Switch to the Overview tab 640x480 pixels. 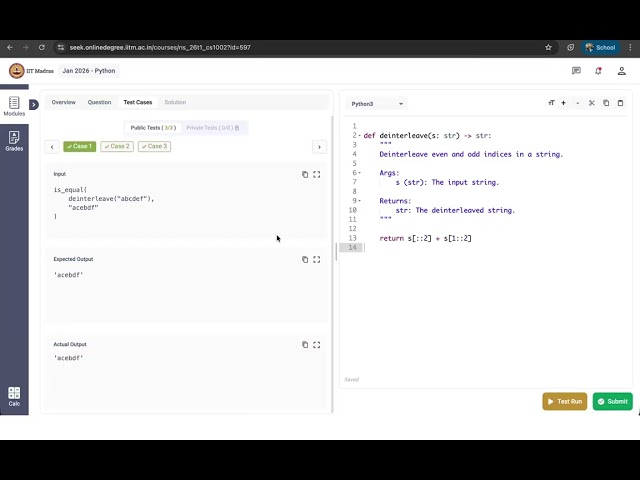coord(63,102)
